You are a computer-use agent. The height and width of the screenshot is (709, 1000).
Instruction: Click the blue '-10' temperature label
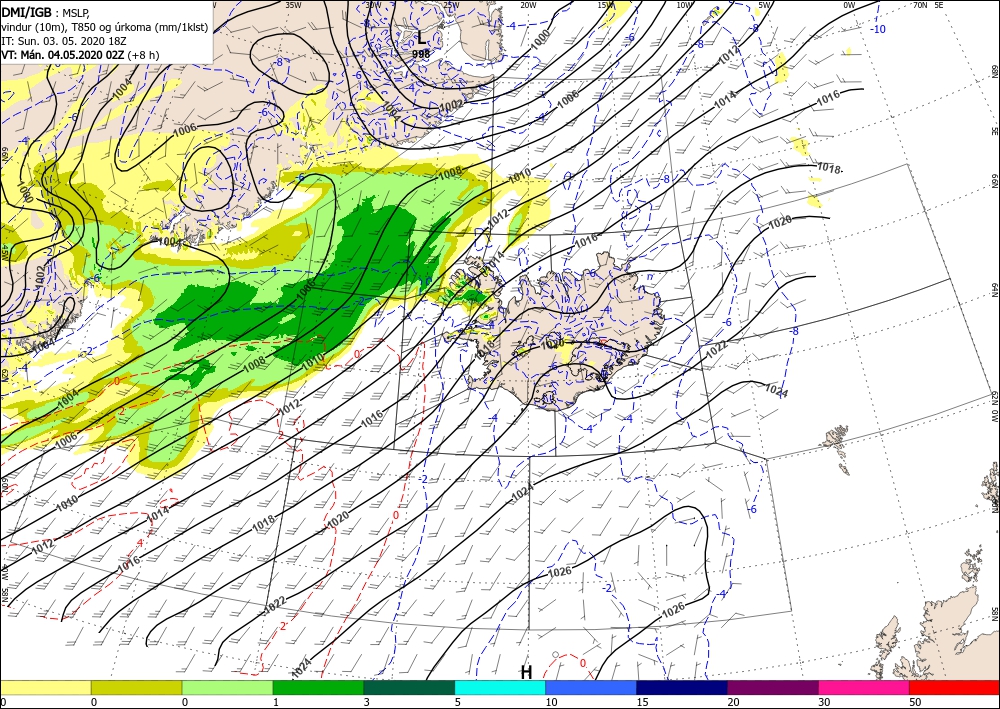[x=879, y=29]
